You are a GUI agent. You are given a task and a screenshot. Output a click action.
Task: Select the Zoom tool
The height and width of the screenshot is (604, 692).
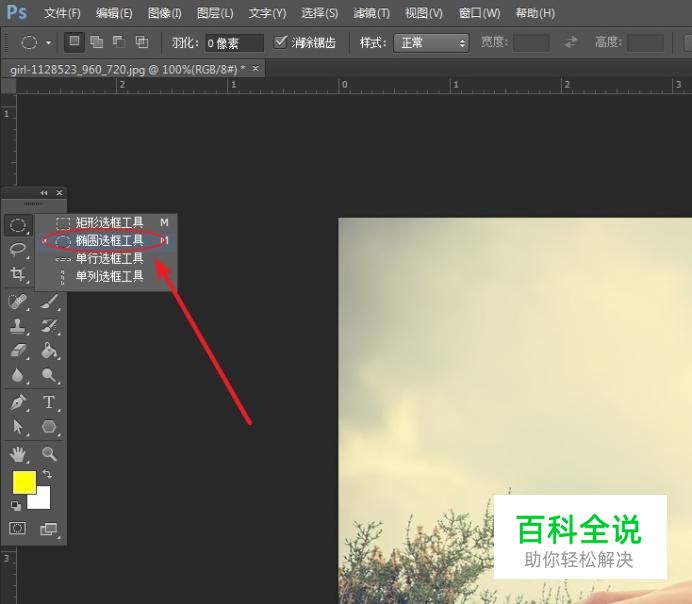(x=49, y=454)
